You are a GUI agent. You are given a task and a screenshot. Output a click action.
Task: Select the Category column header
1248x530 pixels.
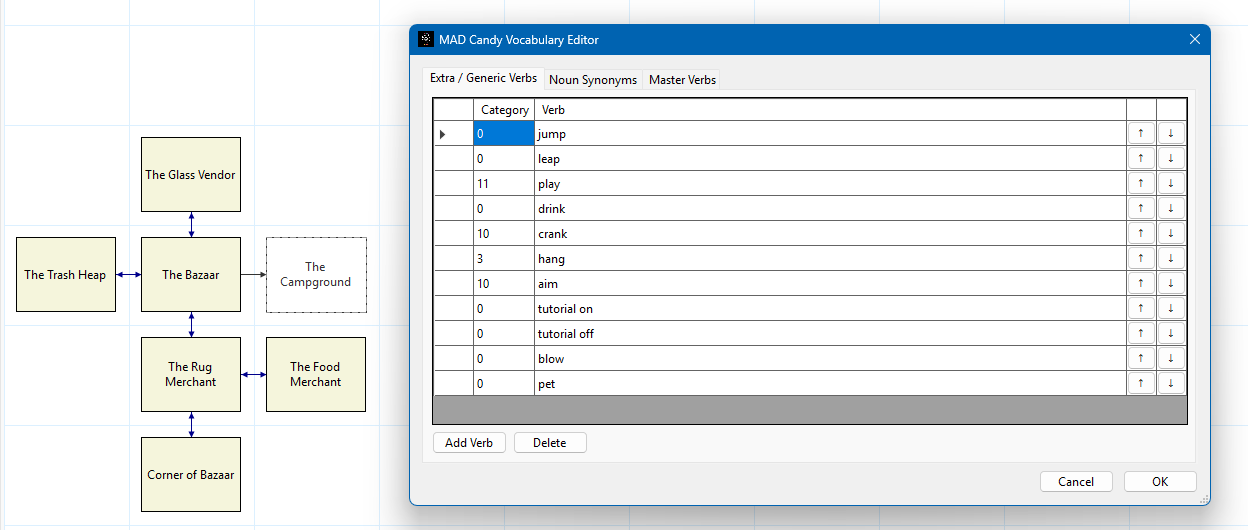pos(504,110)
